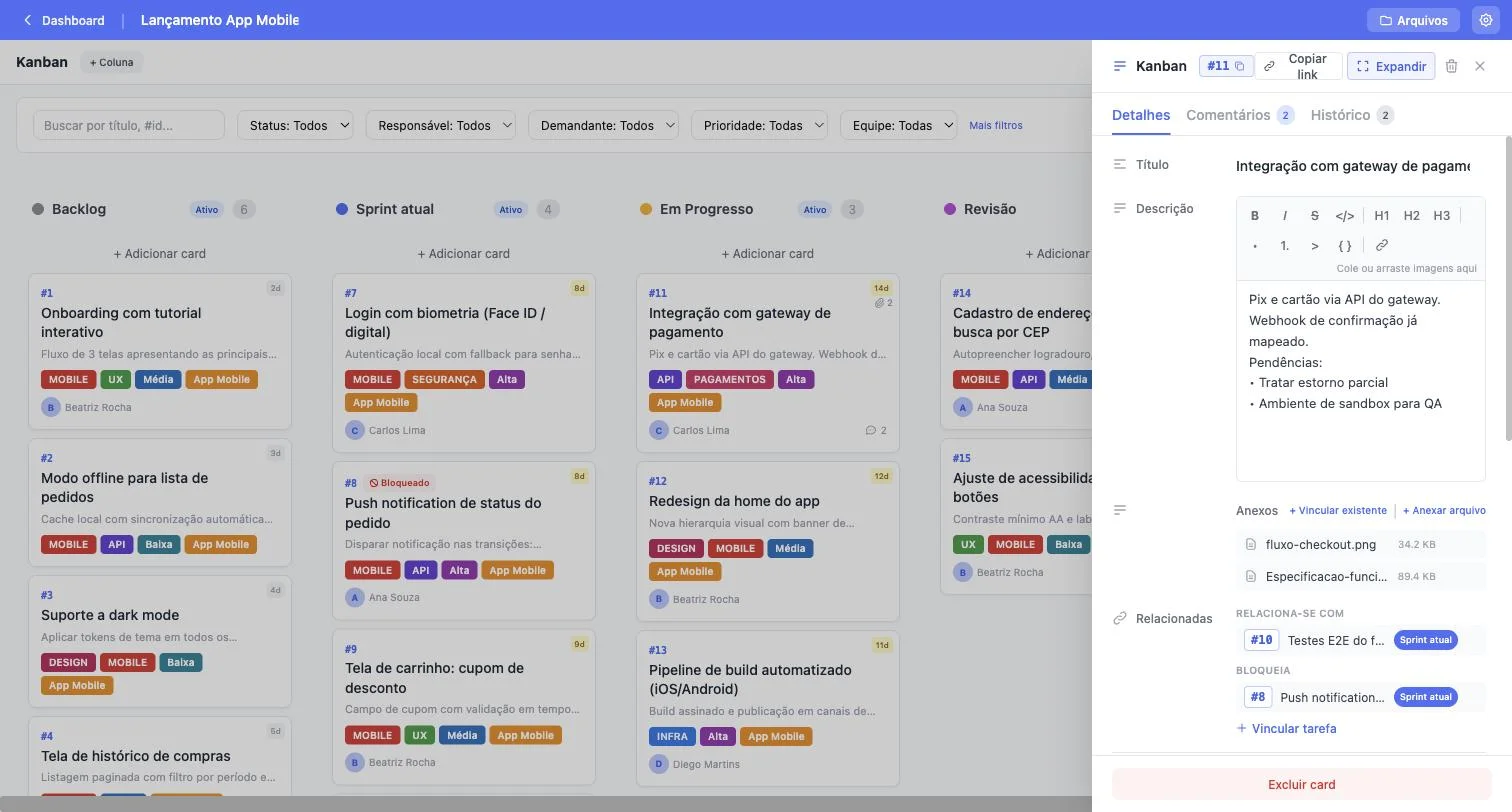Set heading level H1
This screenshot has width=1512, height=812.
[1382, 215]
